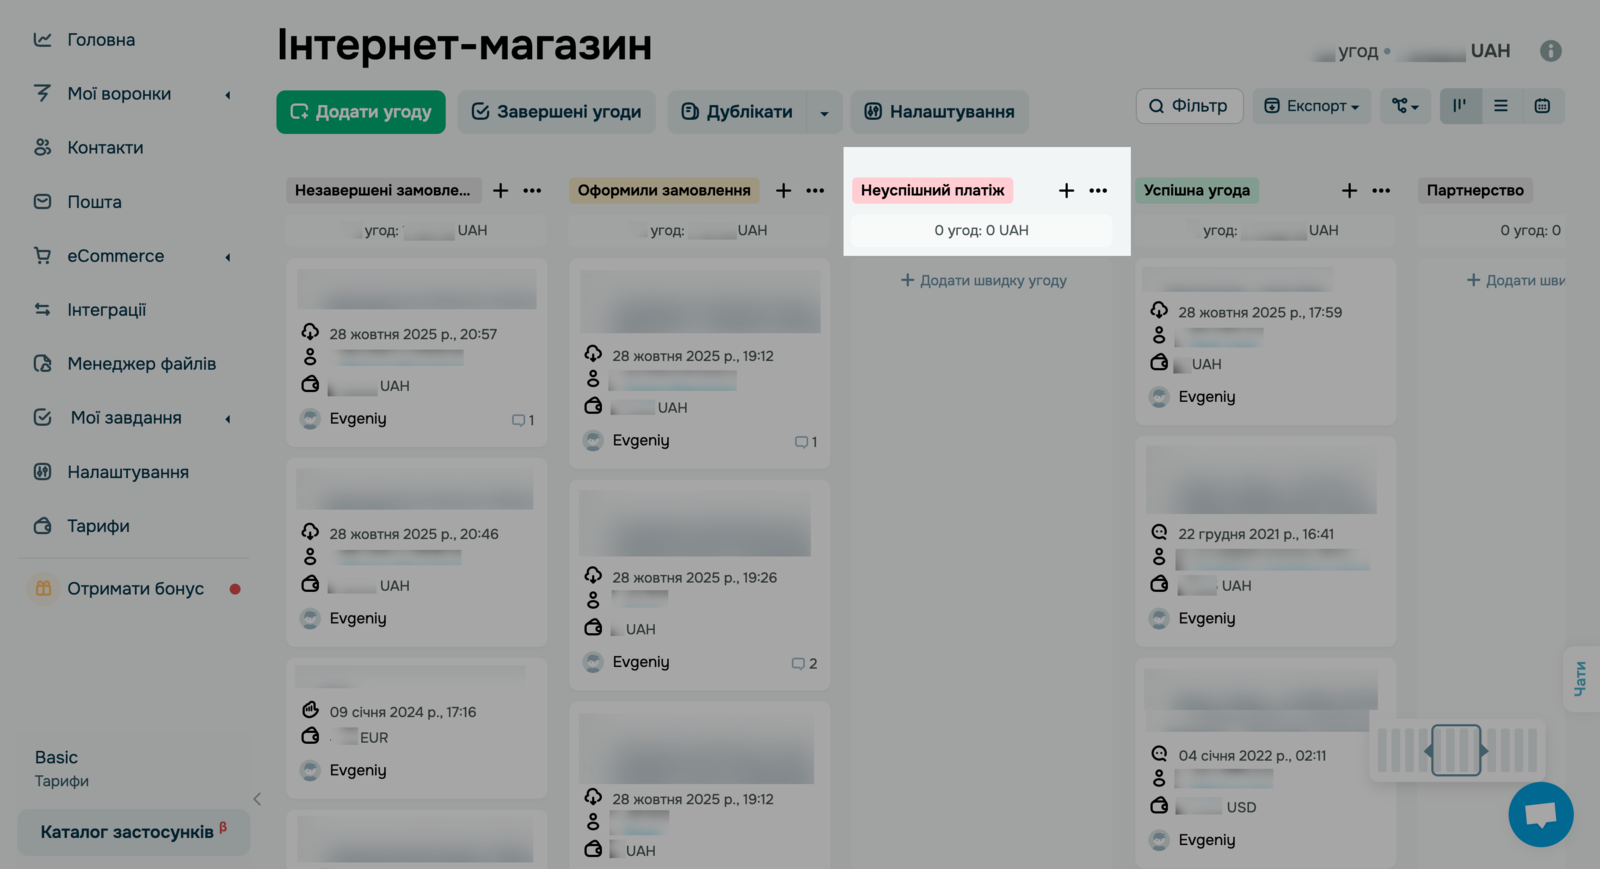Add deal to Незавершені замовлення column
1600x869 pixels.
(x=500, y=190)
